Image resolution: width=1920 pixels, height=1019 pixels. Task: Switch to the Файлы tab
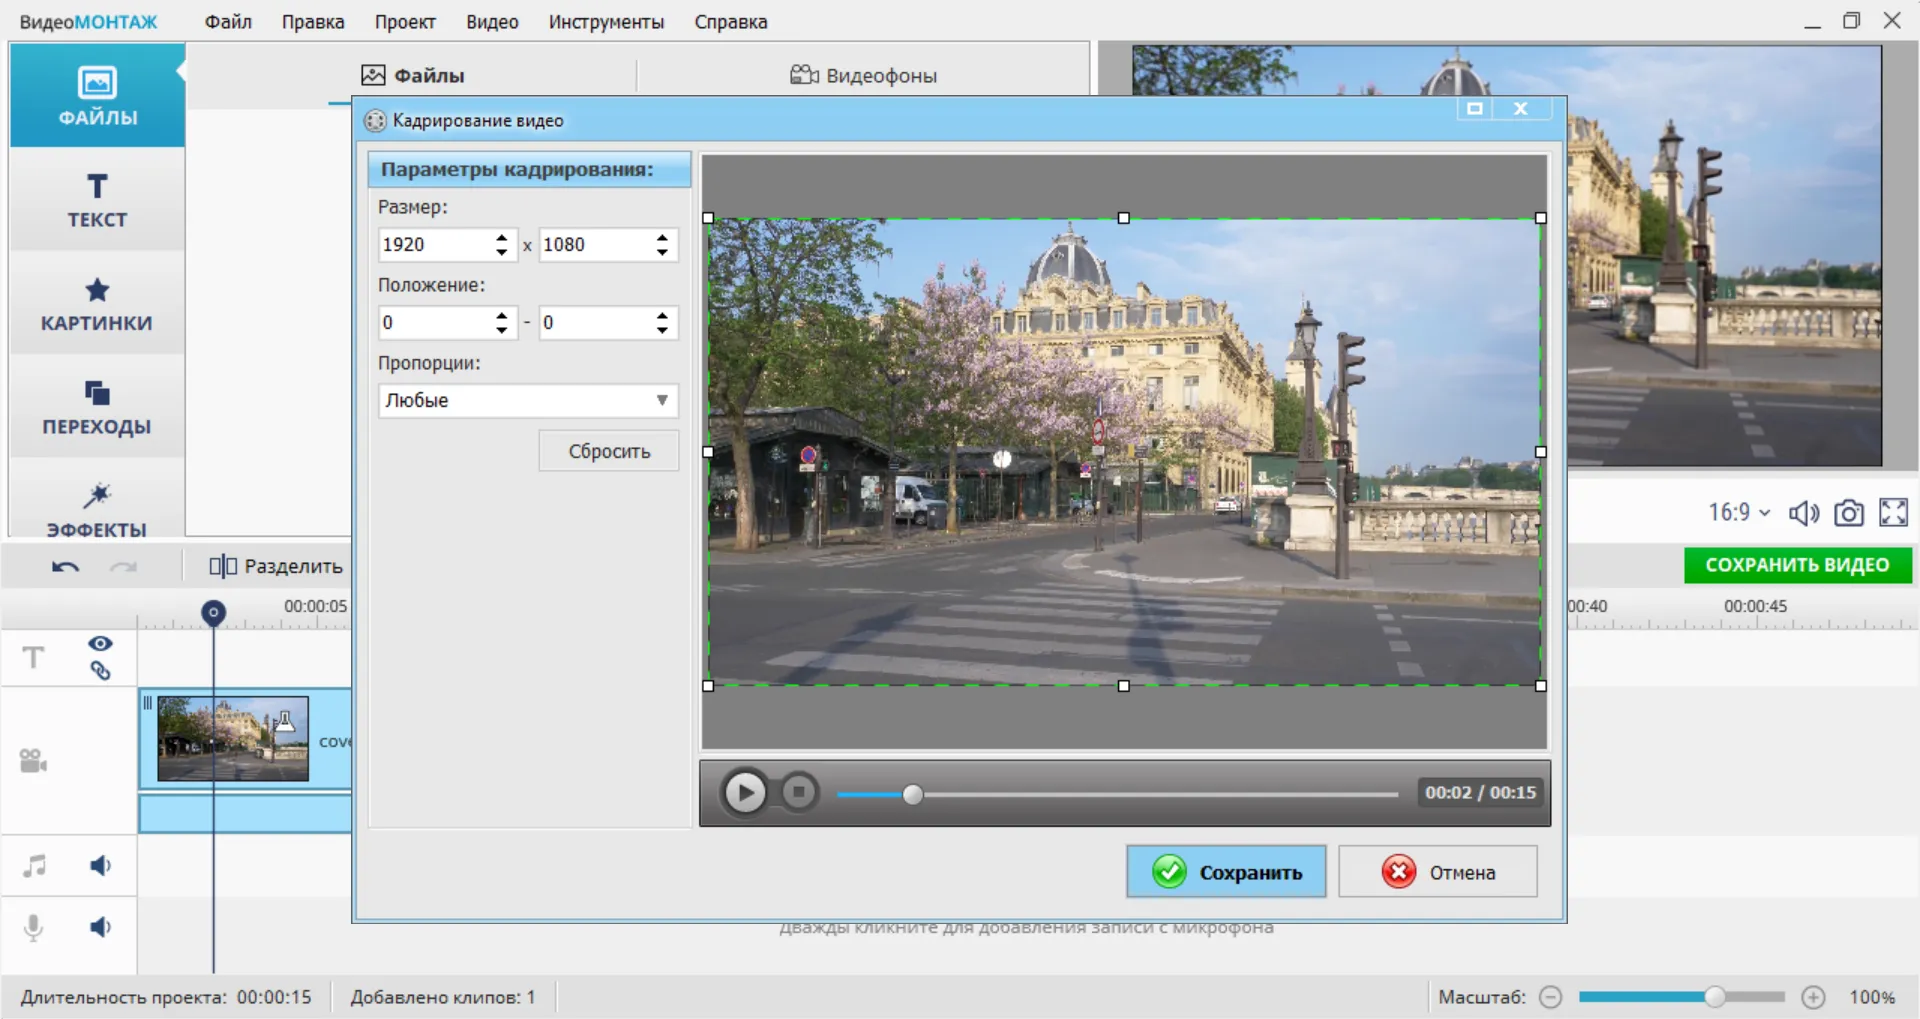click(412, 75)
